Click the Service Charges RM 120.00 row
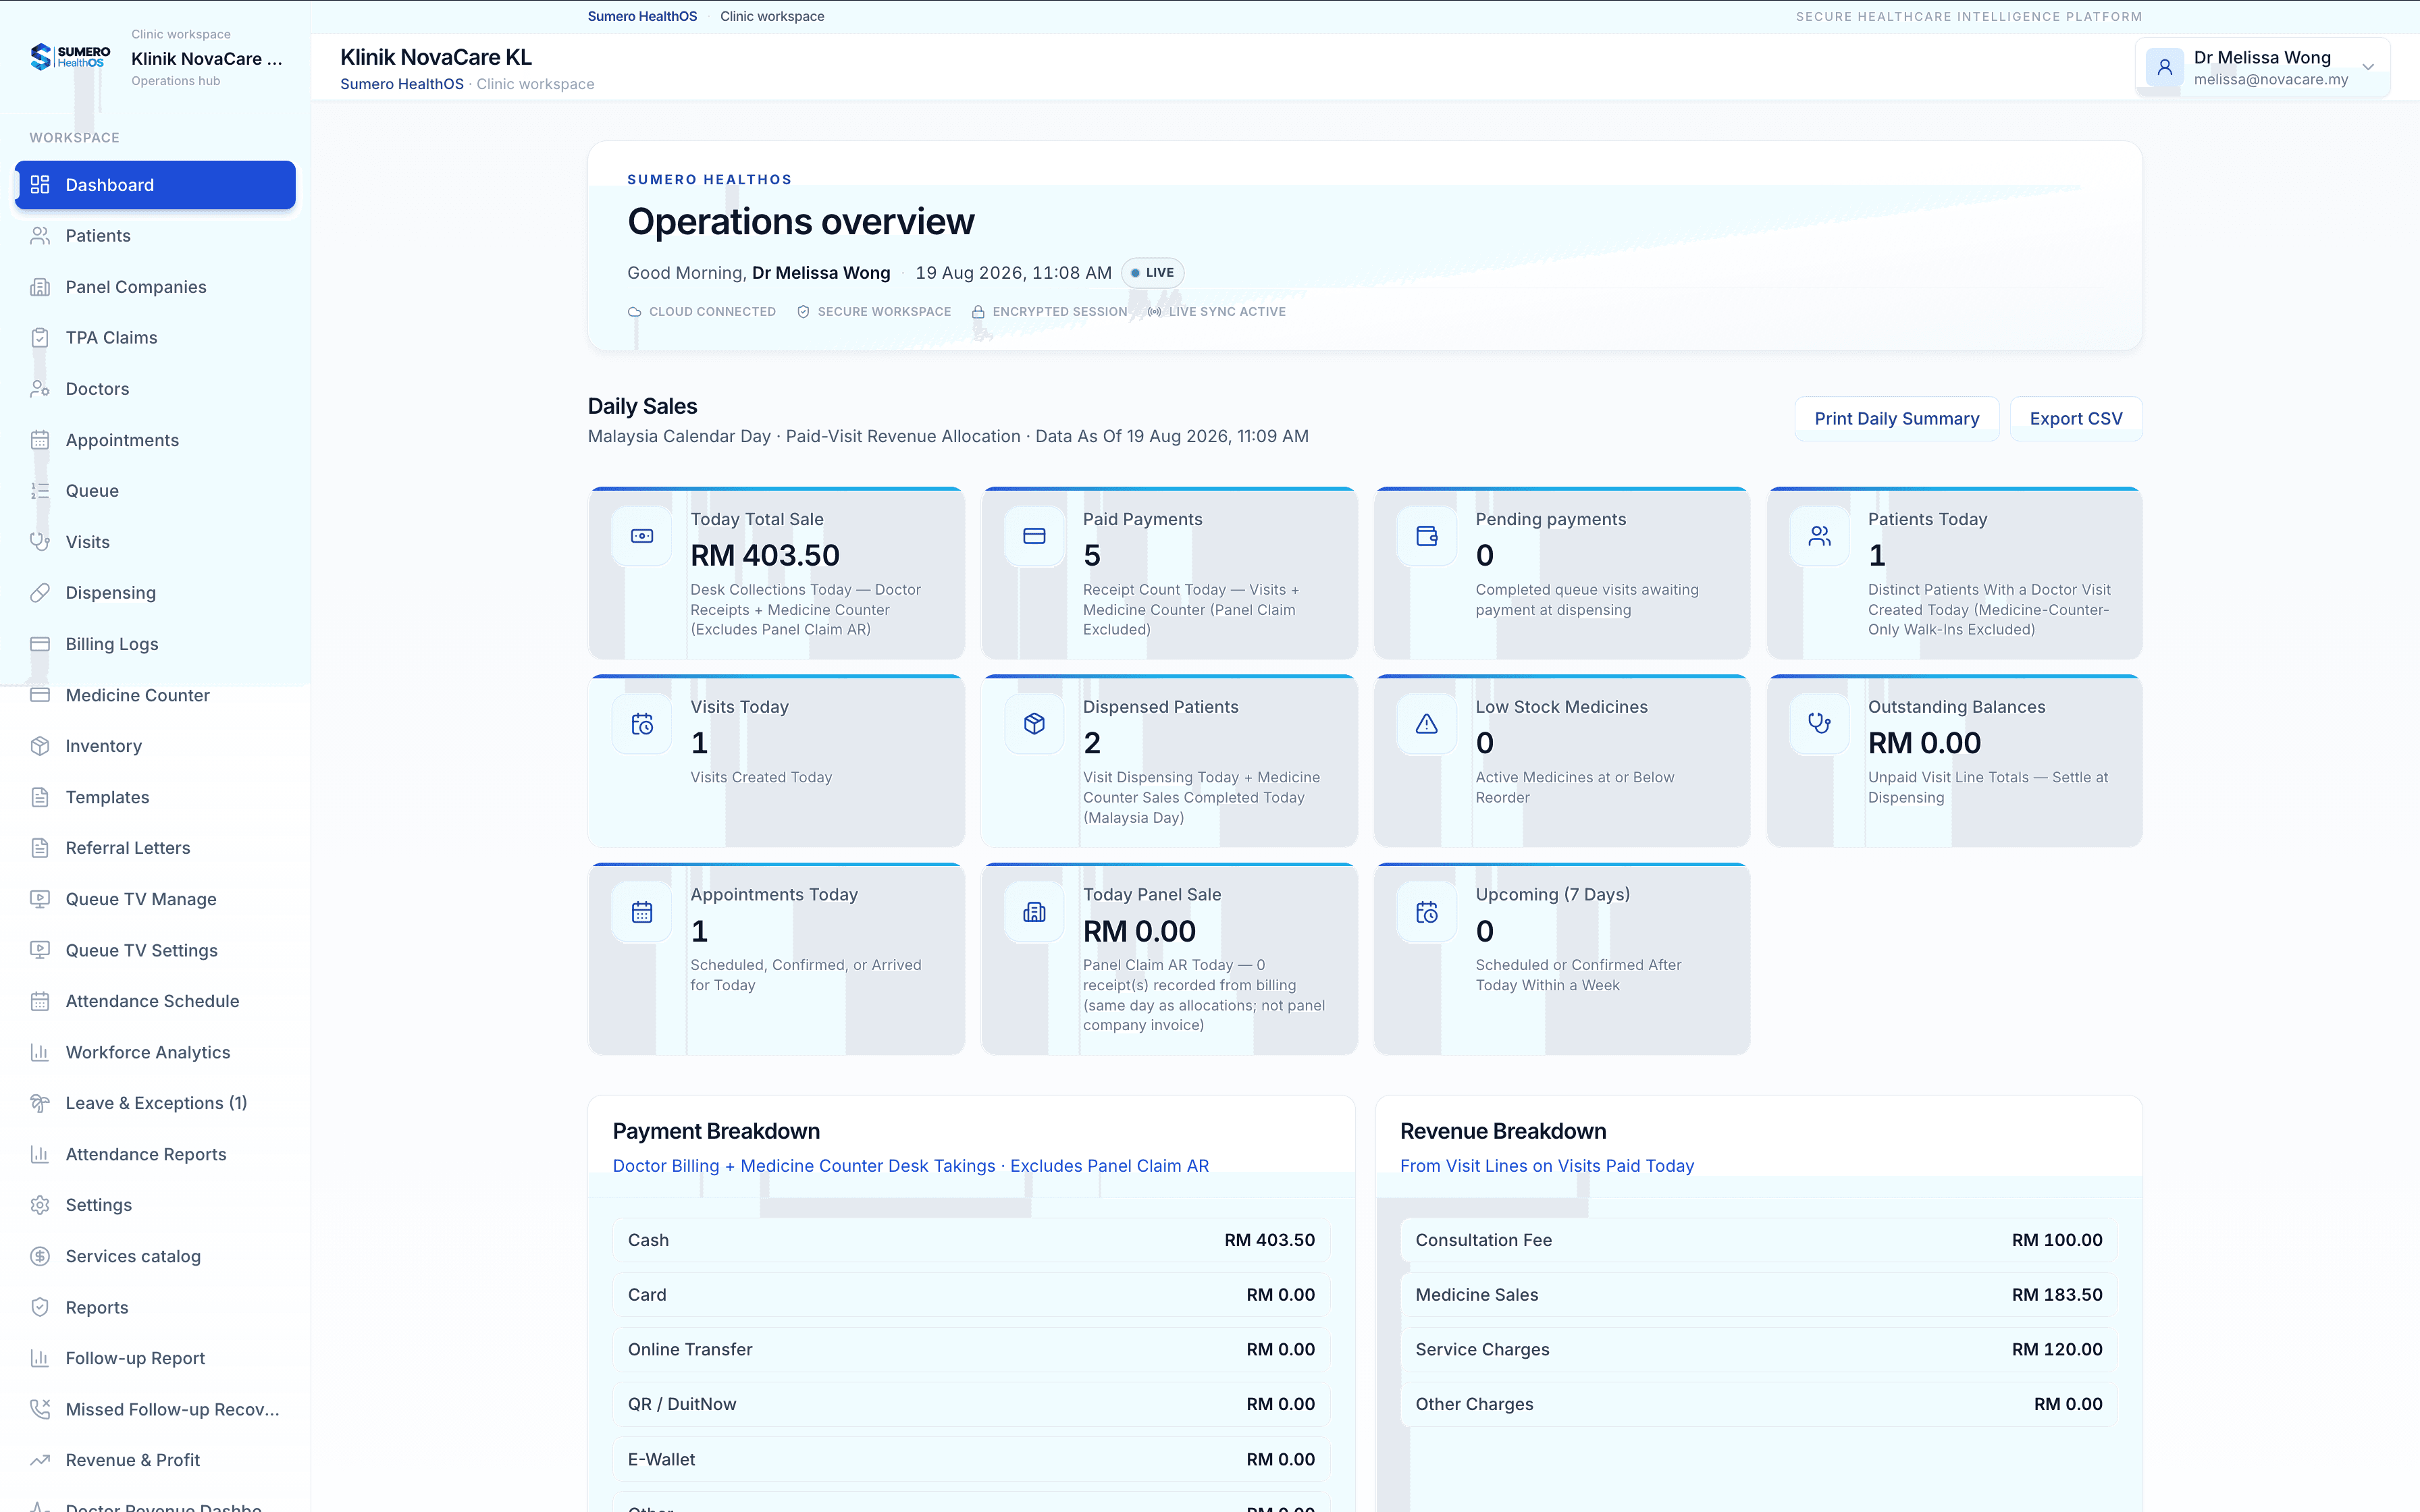Viewport: 2420px width, 1512px height. point(1758,1350)
